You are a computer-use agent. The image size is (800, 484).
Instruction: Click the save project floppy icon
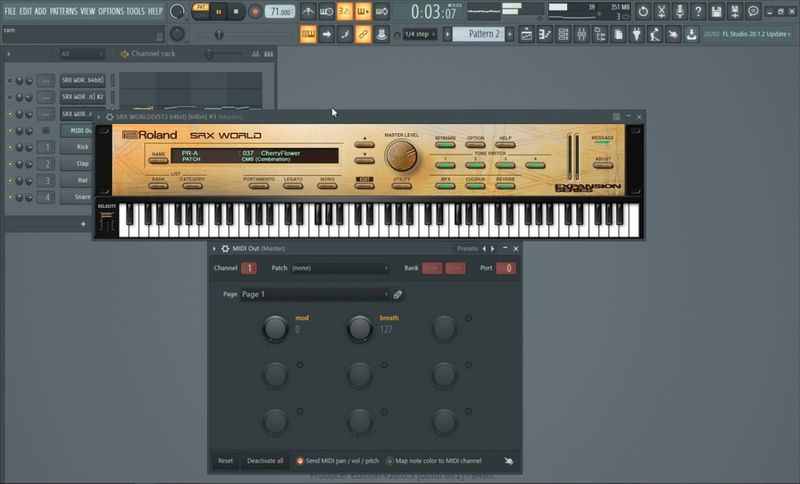[716, 11]
